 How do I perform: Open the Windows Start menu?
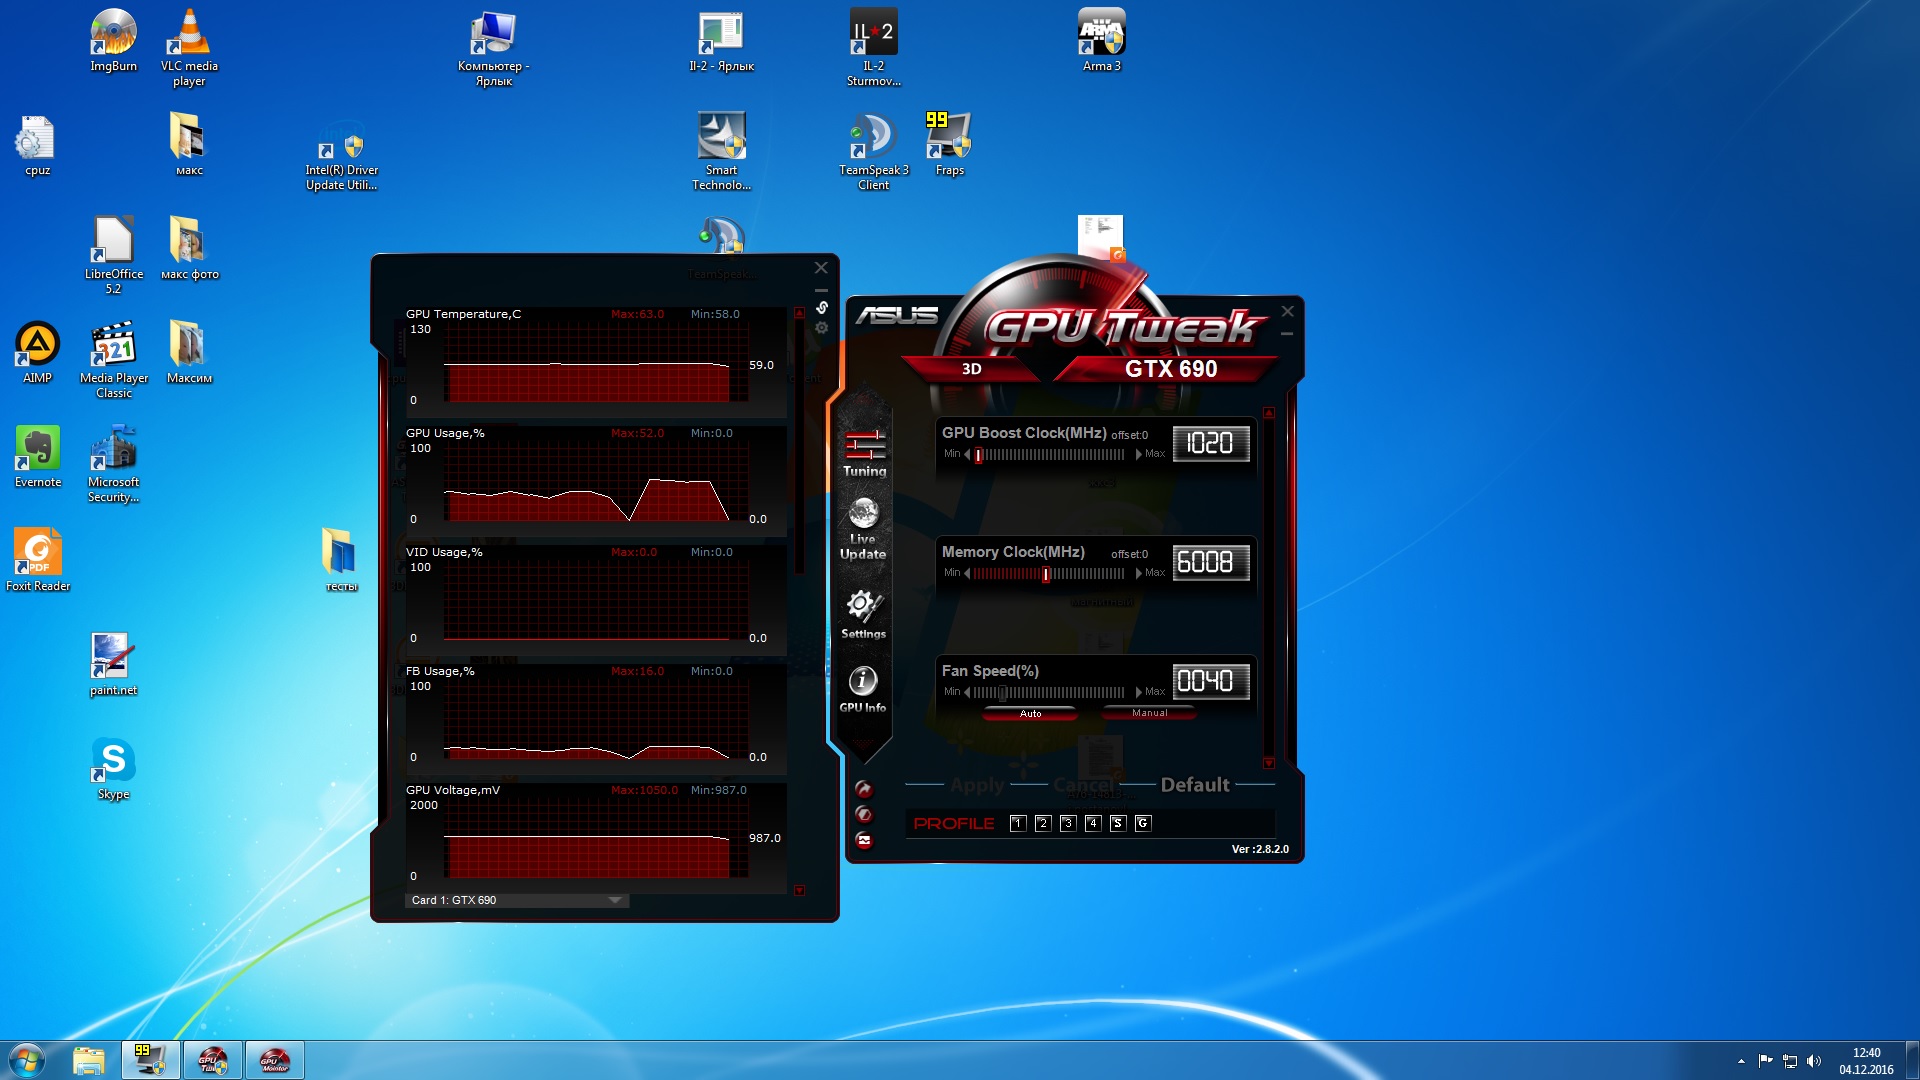click(27, 1060)
